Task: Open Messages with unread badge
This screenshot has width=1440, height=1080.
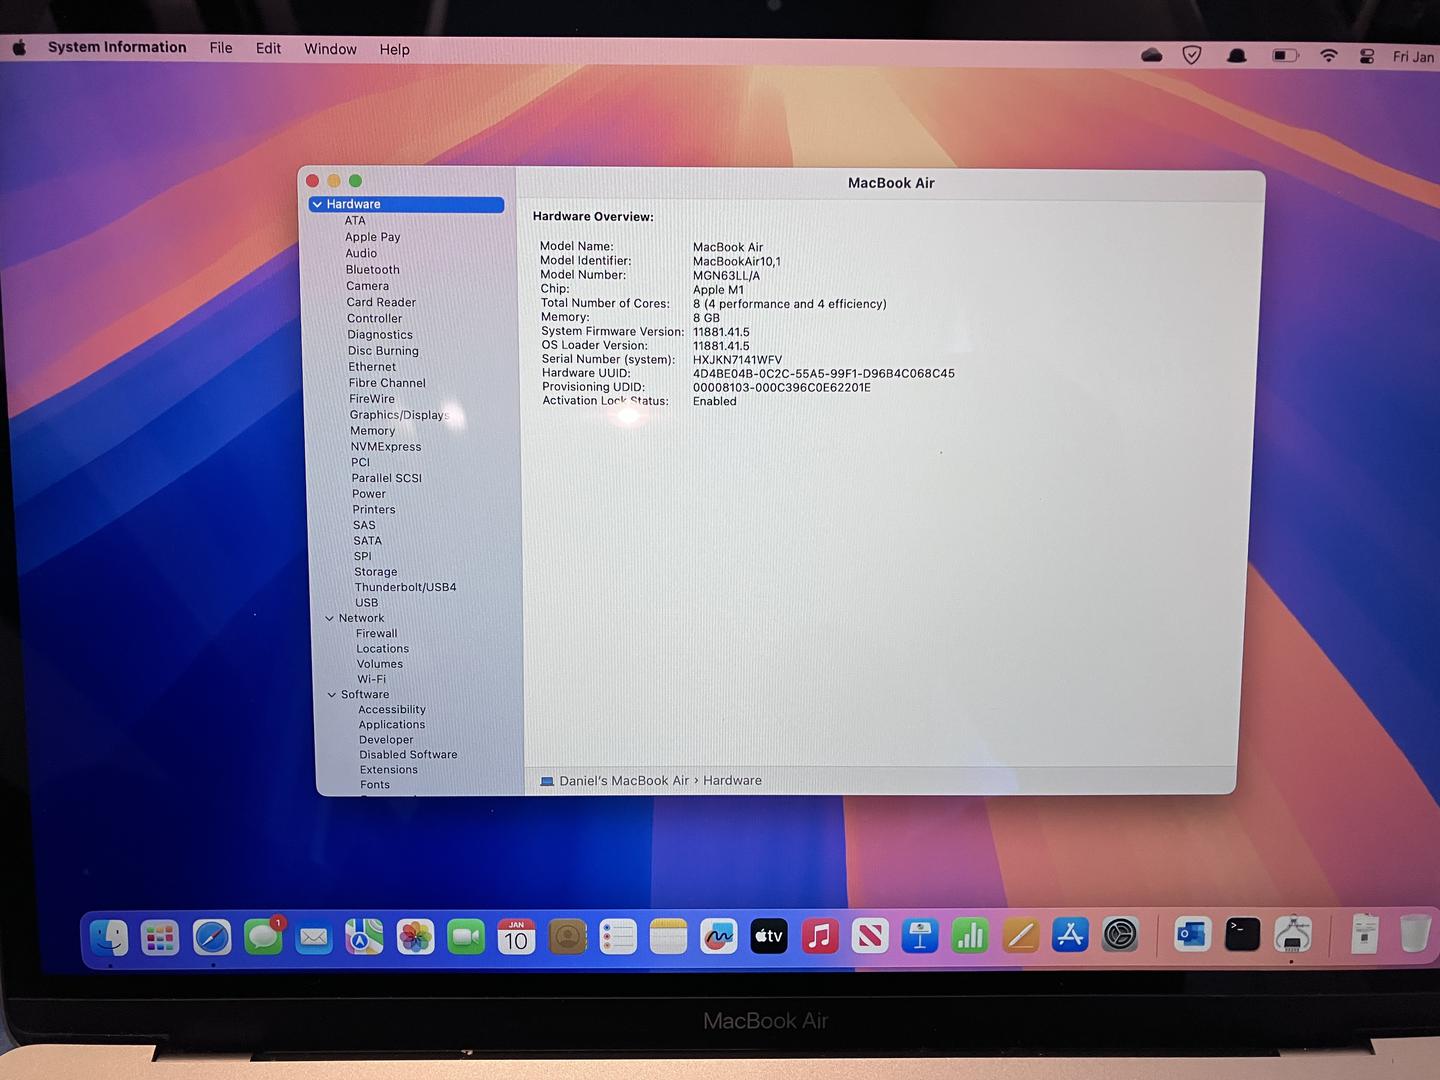Action: coord(263,937)
